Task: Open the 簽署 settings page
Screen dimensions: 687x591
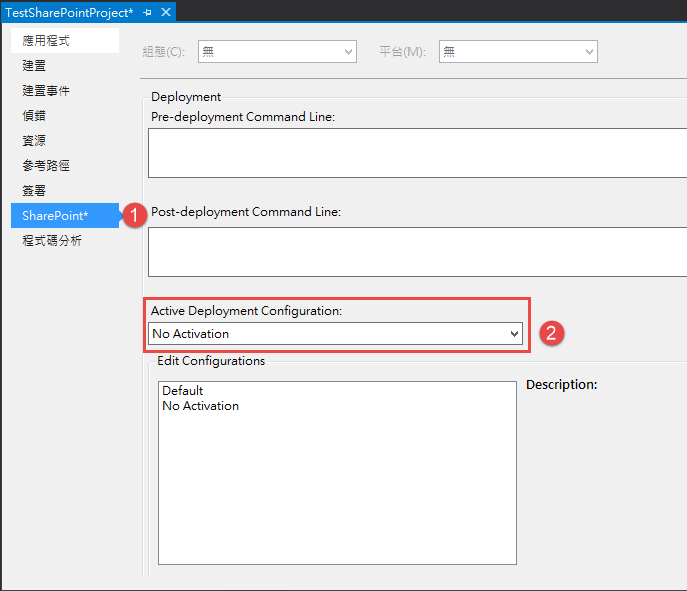Action: tap(65, 191)
